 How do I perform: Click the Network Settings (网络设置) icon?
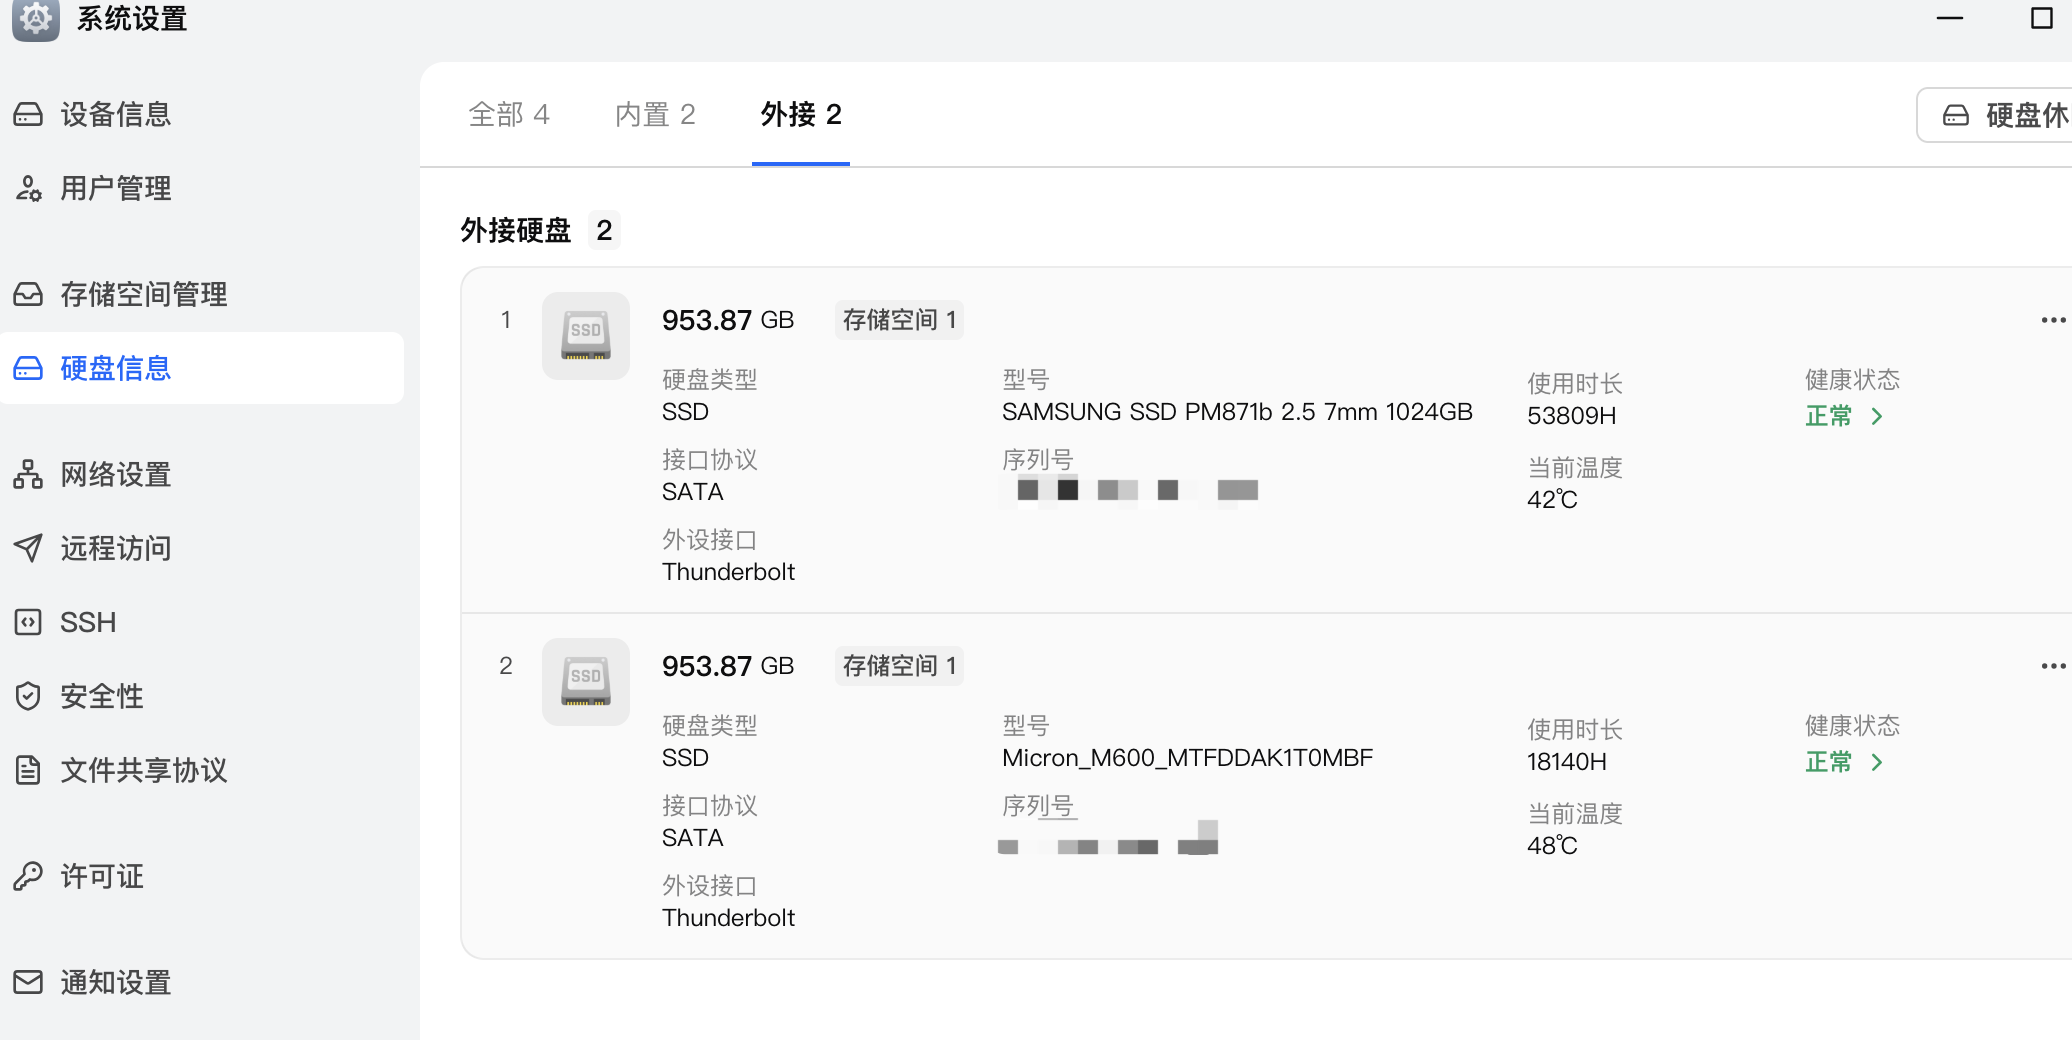(x=28, y=475)
